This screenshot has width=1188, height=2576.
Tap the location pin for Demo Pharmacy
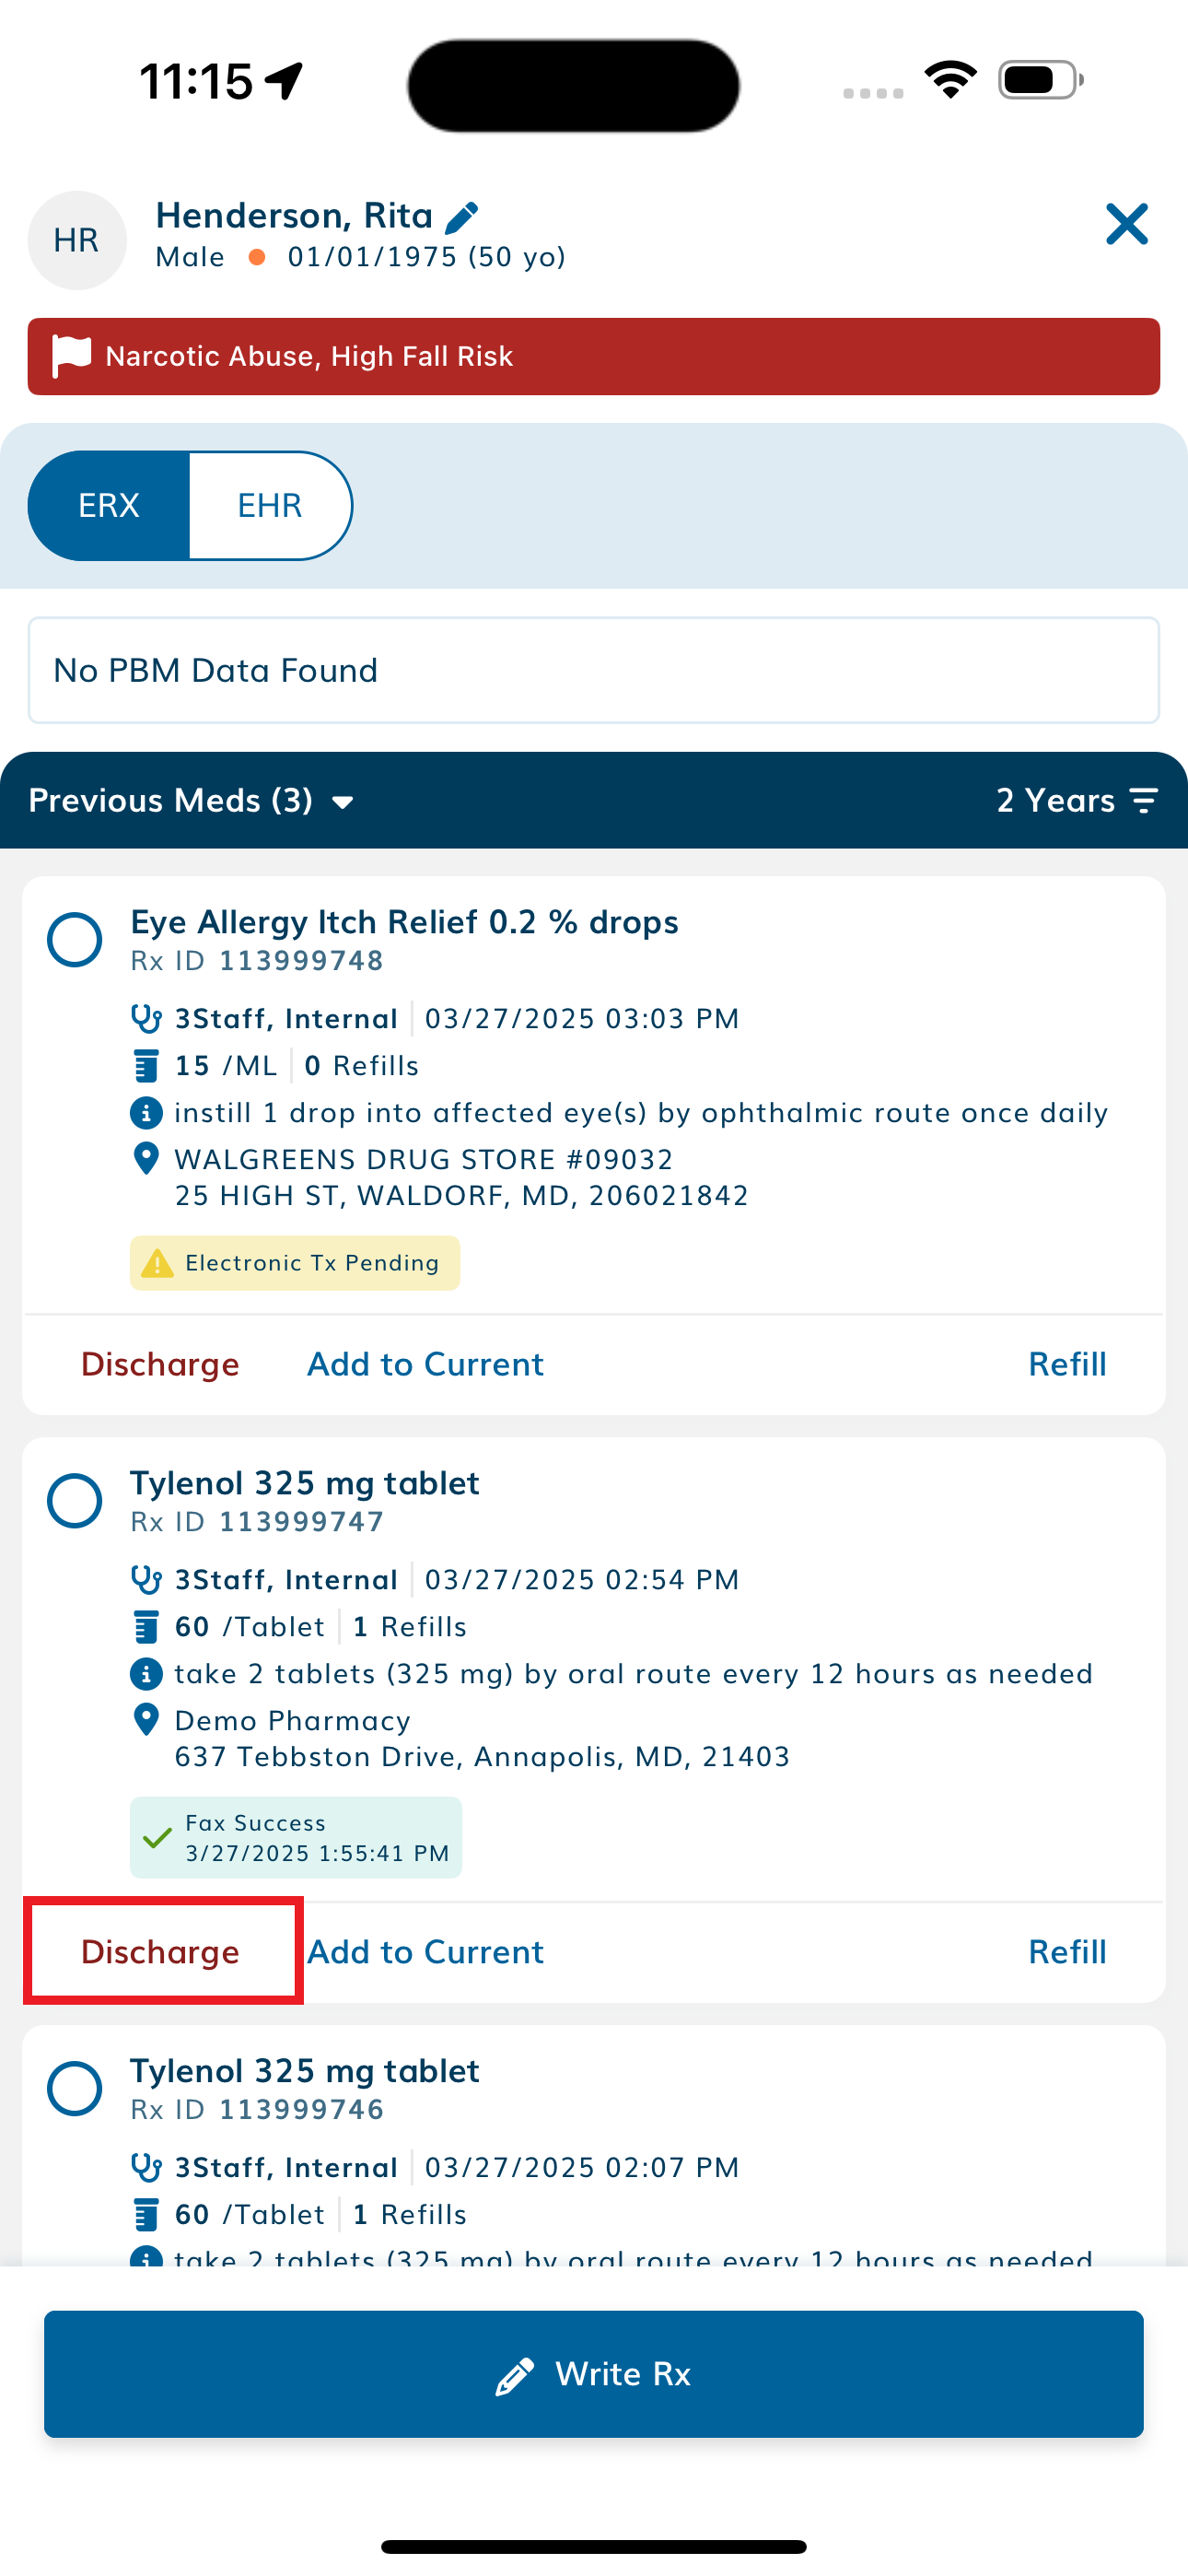pyautogui.click(x=146, y=1720)
